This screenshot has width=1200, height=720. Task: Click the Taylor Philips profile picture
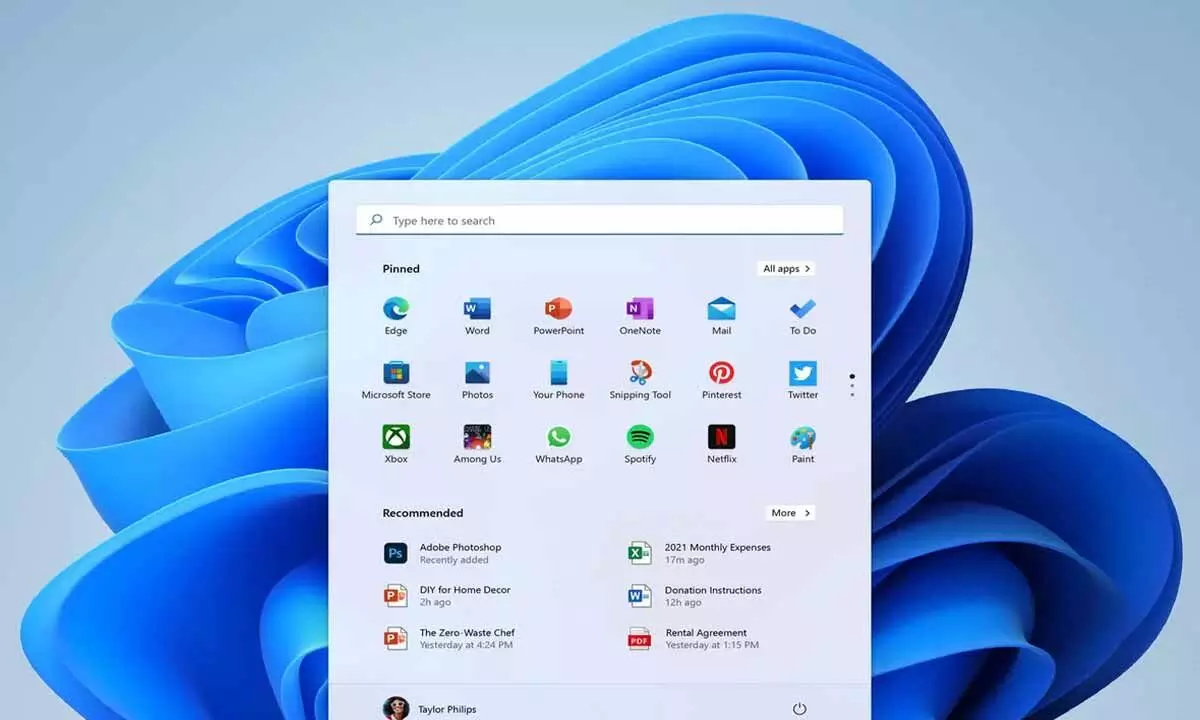[396, 708]
